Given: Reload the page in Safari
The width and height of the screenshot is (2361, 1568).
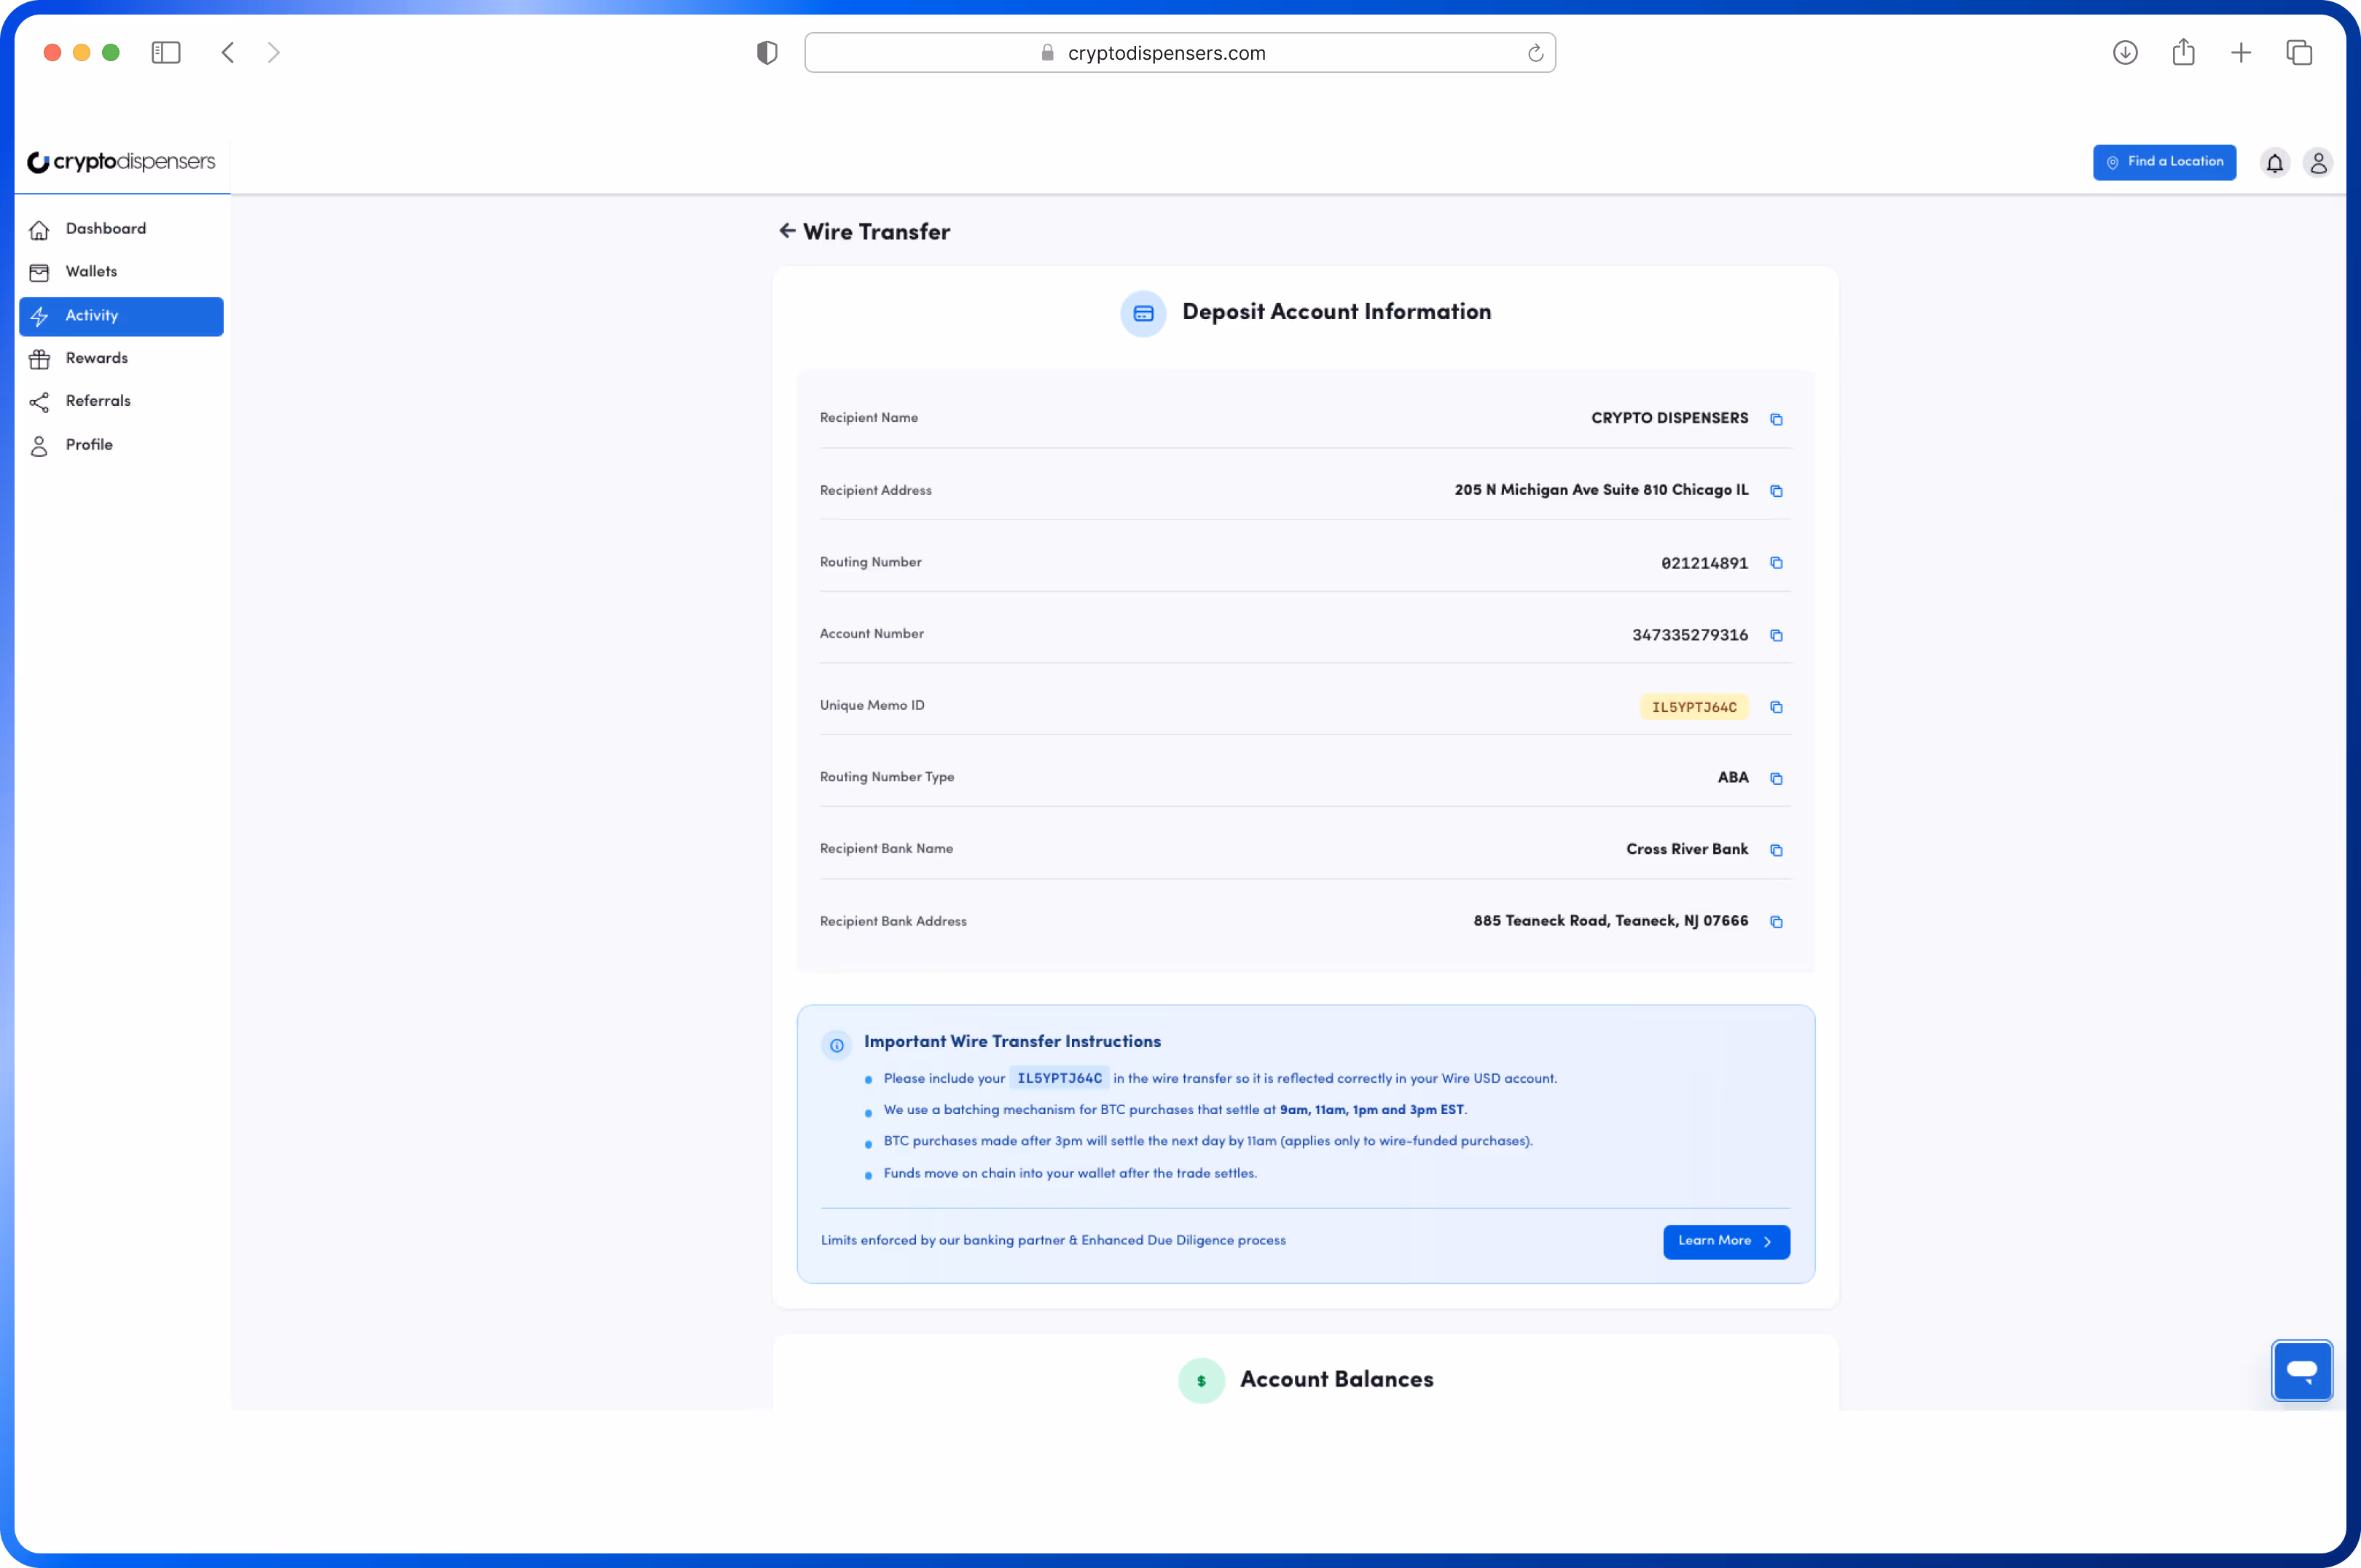Looking at the screenshot, I should 1535,53.
